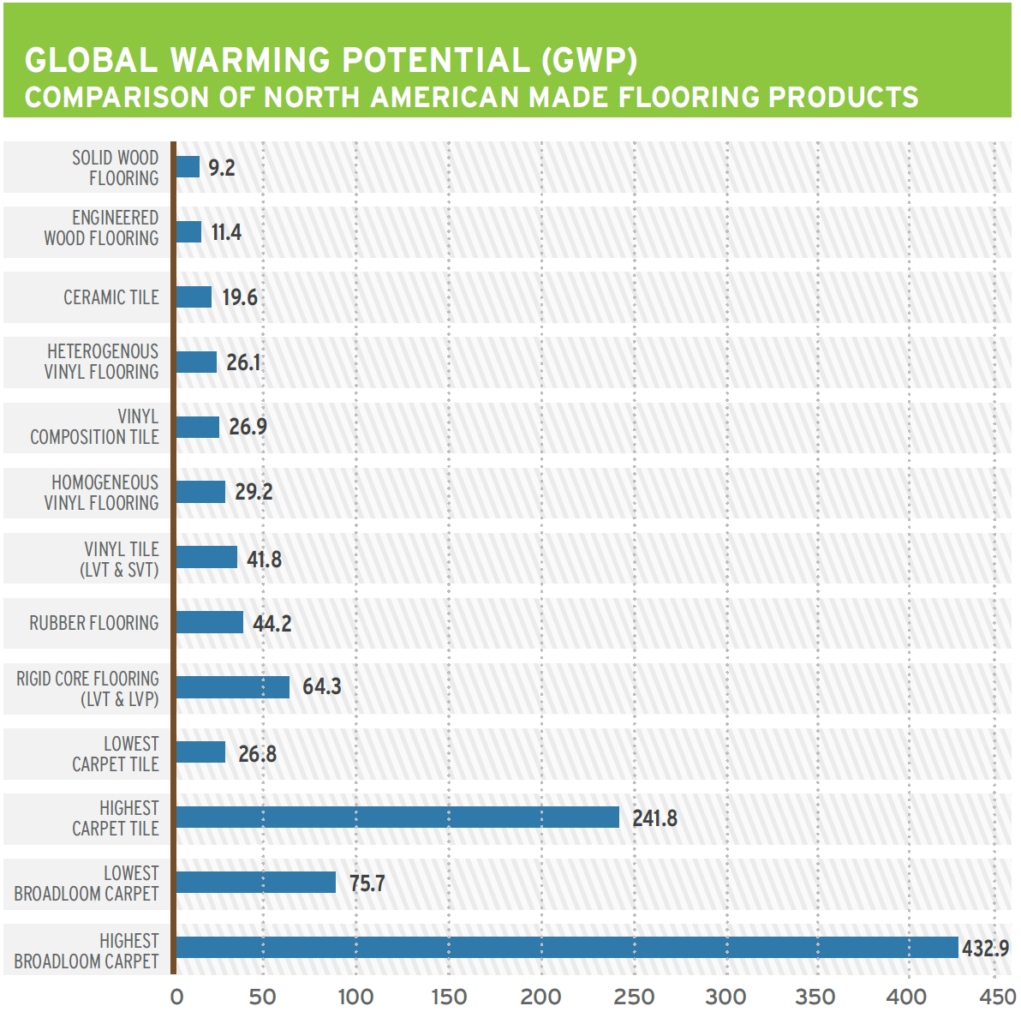Select the 'Lowest Carpet Tile' label
Viewport: 1021px width, 1024px height.
[x=116, y=754]
